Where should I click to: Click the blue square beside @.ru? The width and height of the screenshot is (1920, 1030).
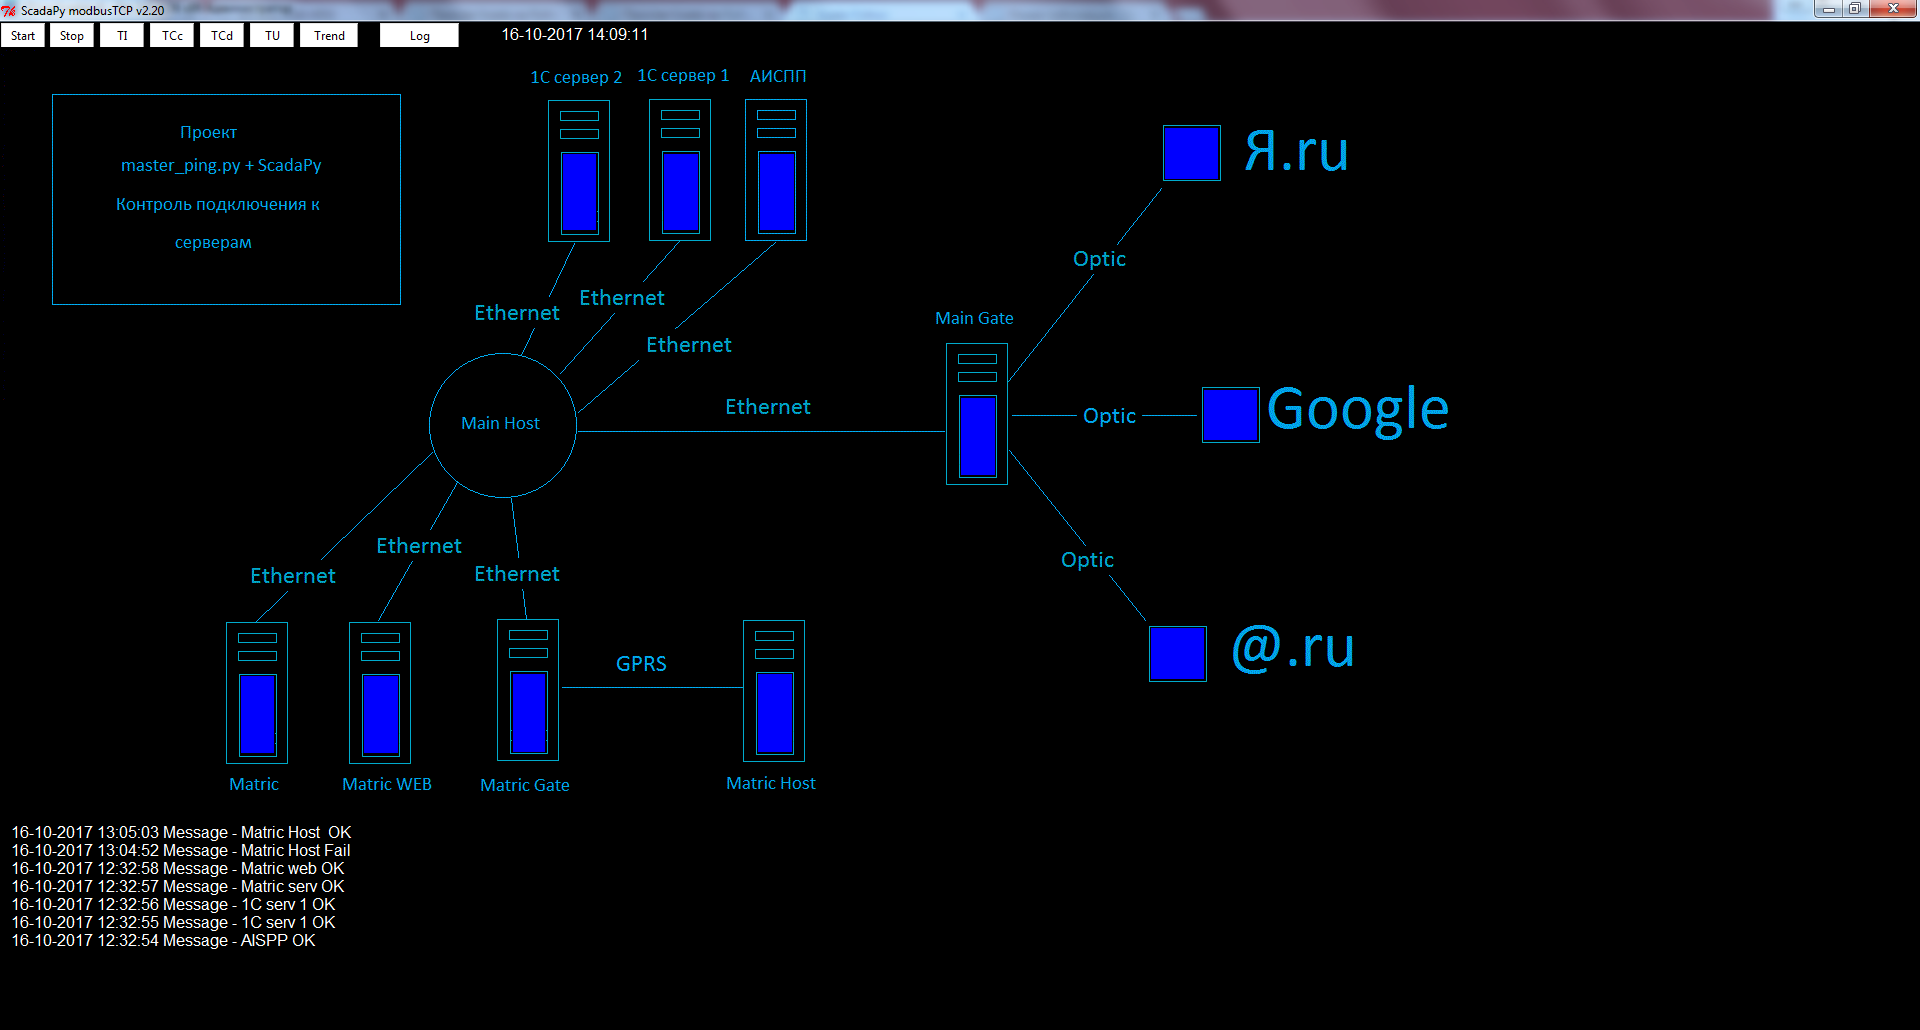(1178, 654)
